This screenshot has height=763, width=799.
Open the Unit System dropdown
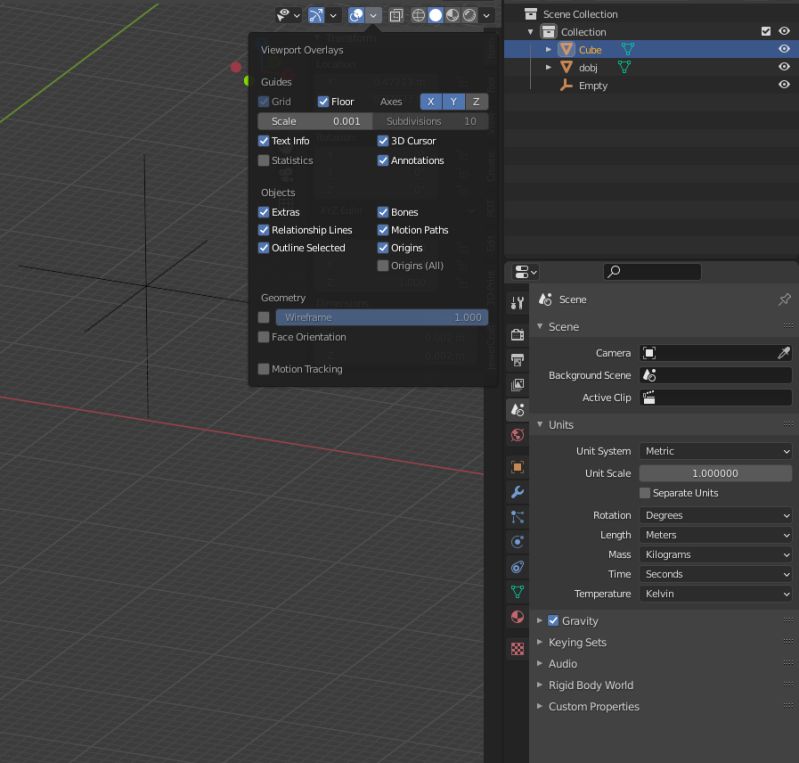(715, 451)
